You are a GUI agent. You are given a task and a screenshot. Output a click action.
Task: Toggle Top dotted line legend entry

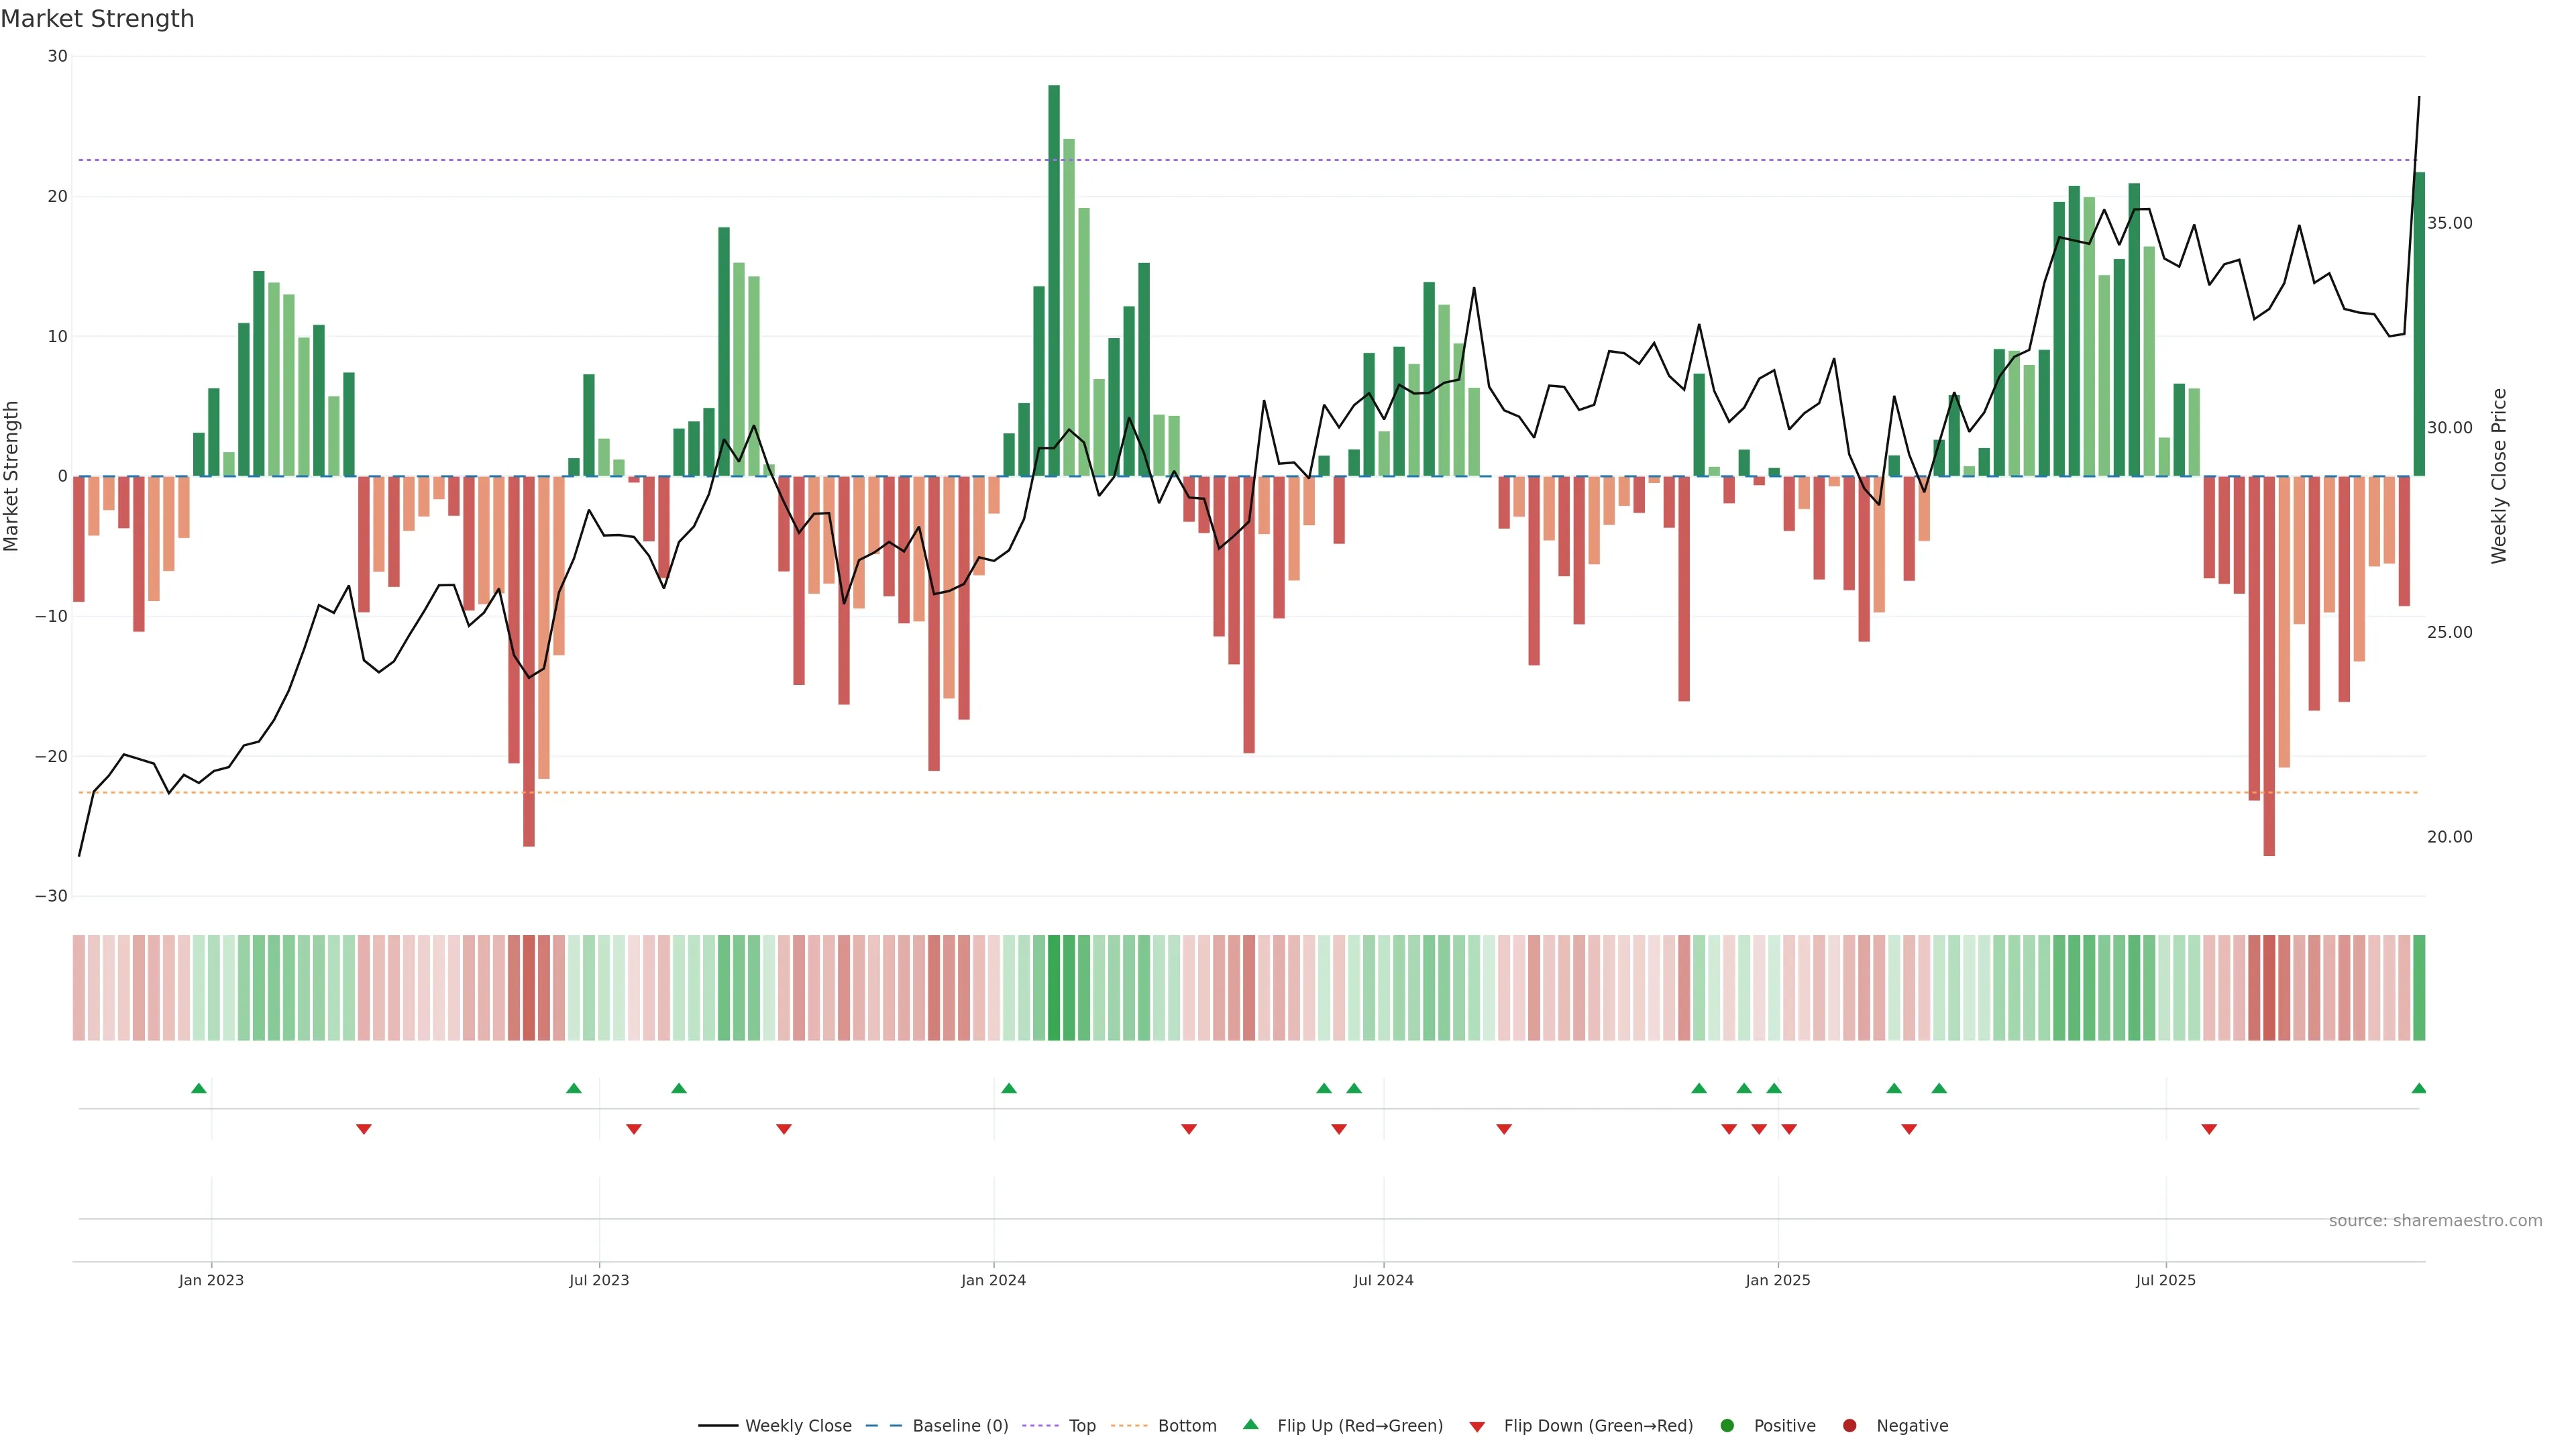point(1081,1426)
